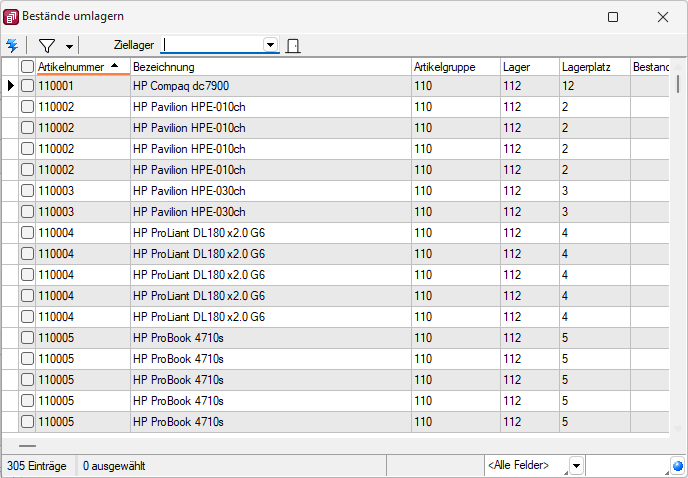This screenshot has width=688, height=478.
Task: Select the HP Compaq dc7900 cell
Action: click(x=271, y=86)
